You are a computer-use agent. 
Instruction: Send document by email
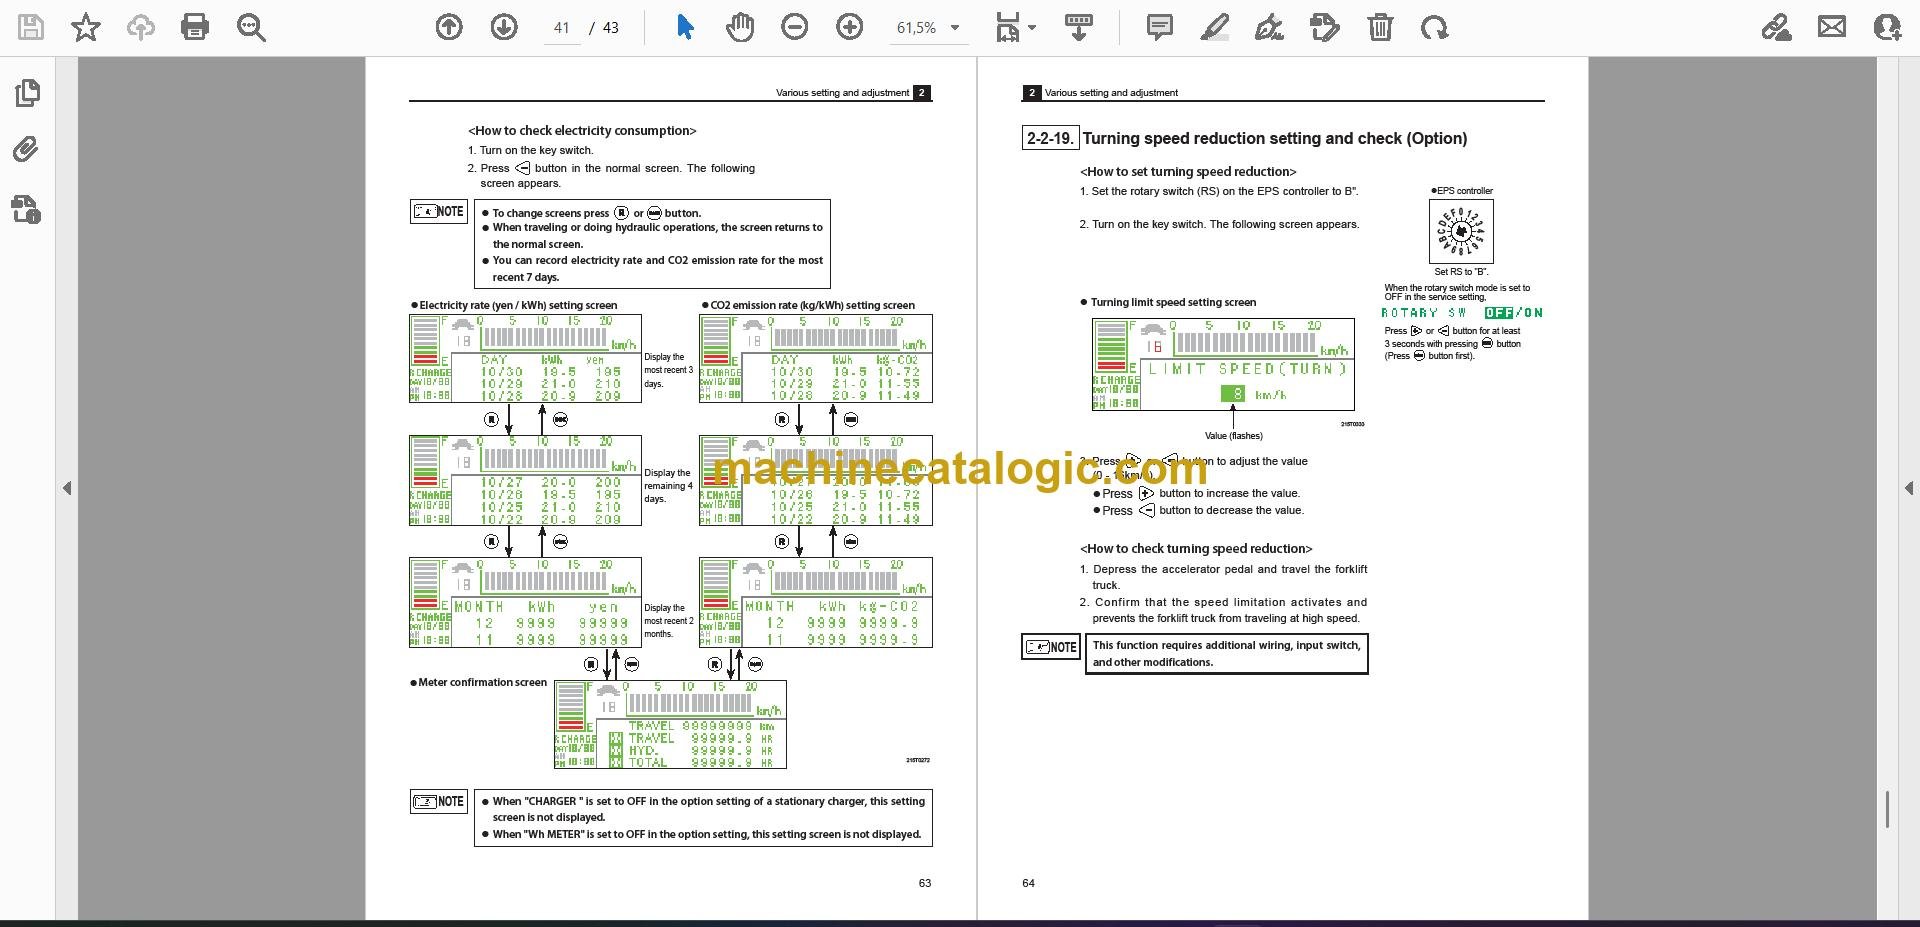[1832, 27]
